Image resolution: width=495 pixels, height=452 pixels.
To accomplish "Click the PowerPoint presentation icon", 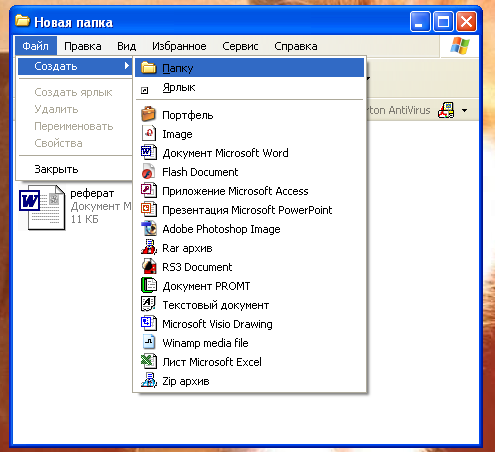I will point(148,209).
